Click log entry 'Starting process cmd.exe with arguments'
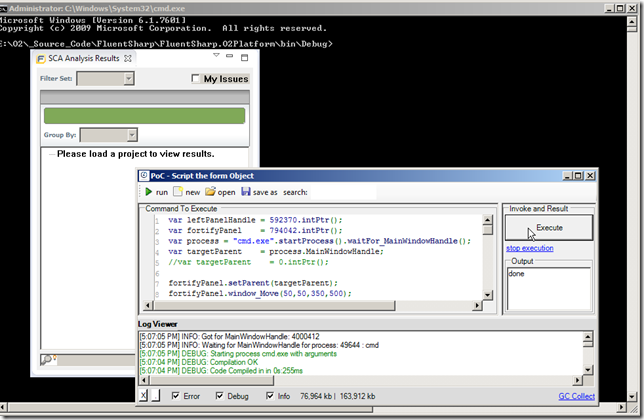The image size is (644, 420). [238, 354]
